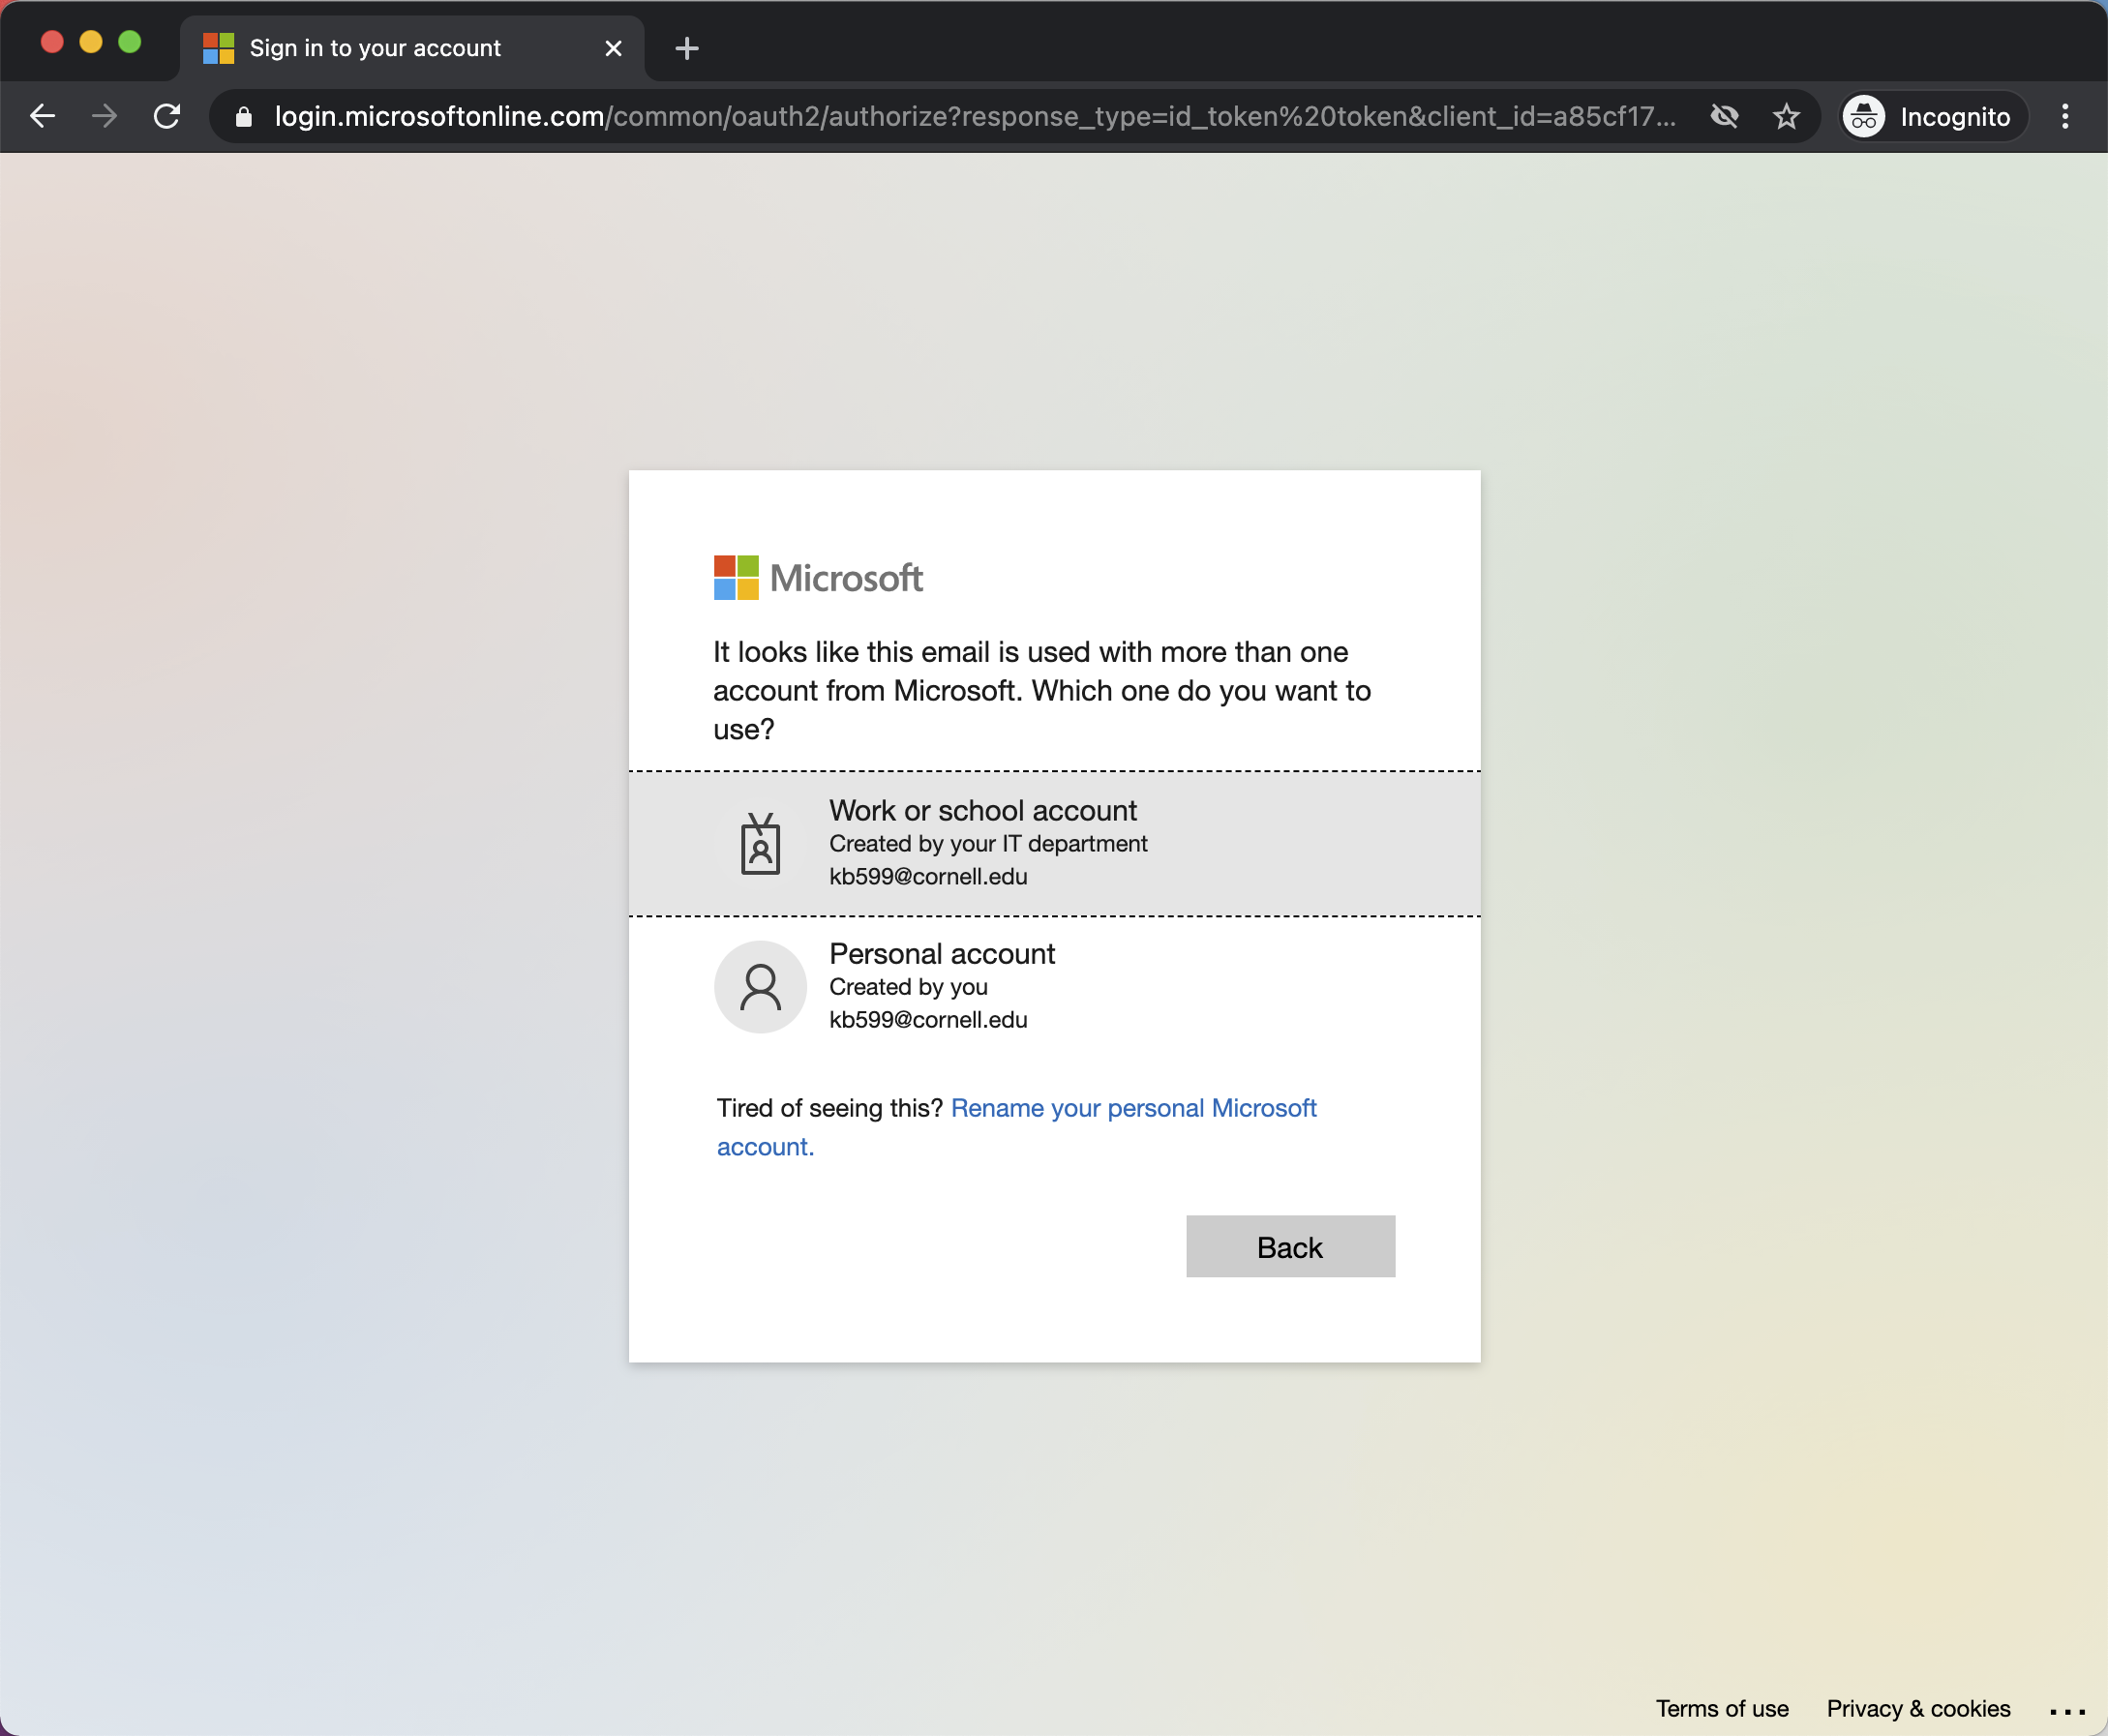Click the Microsoft logo in the dialog
Image resolution: width=2108 pixels, height=1736 pixels.
pos(818,578)
